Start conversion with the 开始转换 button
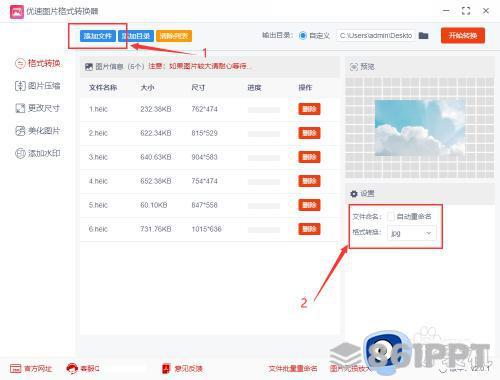 [463, 36]
